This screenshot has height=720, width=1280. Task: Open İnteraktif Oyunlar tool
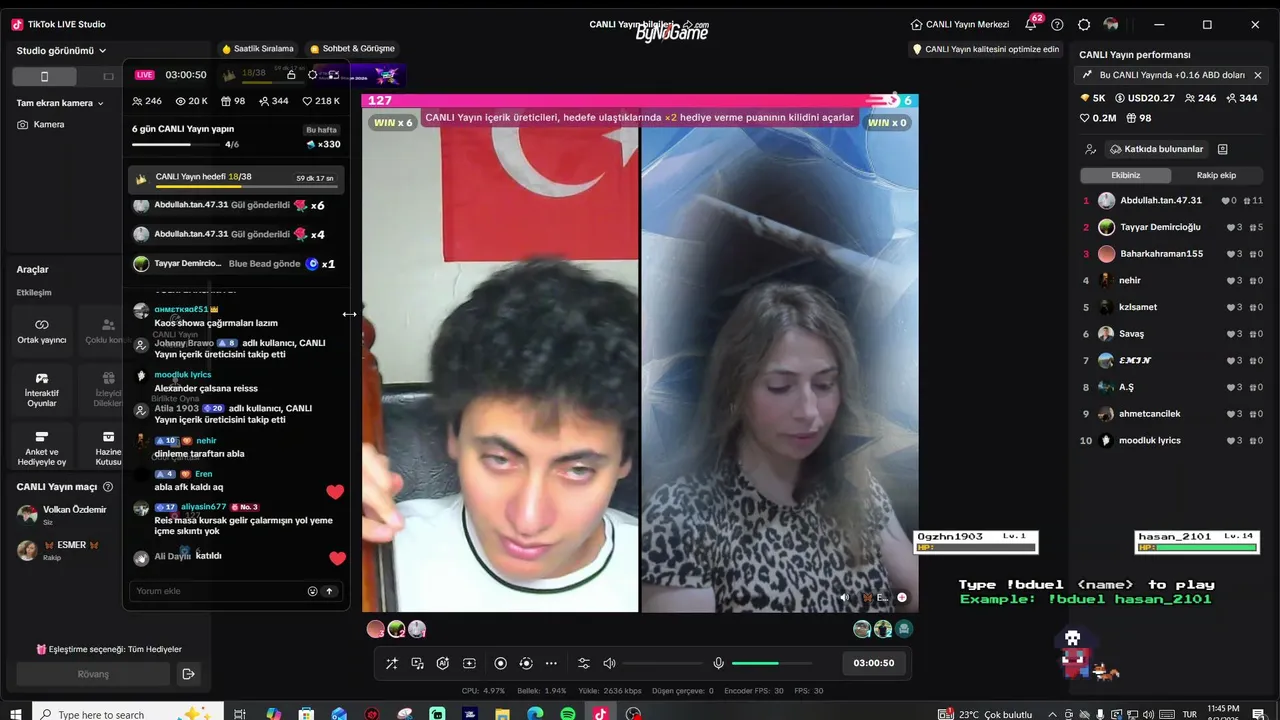coord(42,389)
